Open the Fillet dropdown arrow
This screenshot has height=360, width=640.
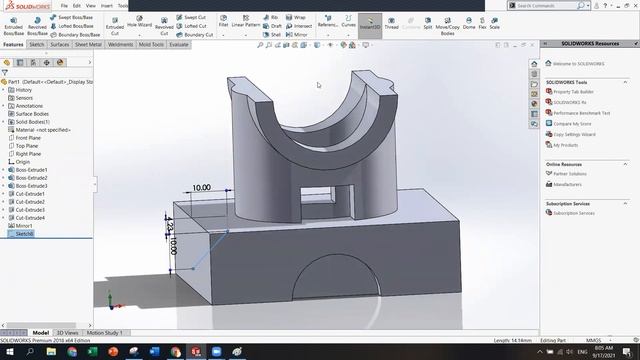click(x=223, y=36)
